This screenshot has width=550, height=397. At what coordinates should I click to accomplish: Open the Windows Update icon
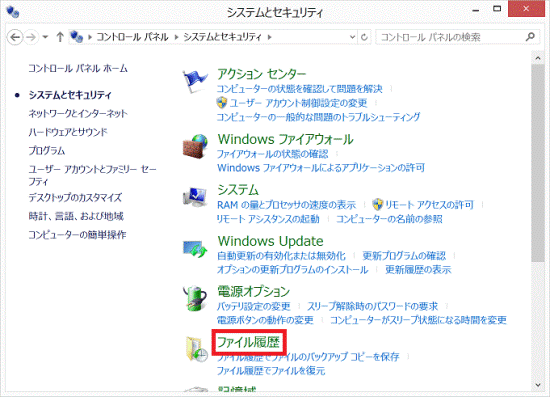[x=195, y=249]
